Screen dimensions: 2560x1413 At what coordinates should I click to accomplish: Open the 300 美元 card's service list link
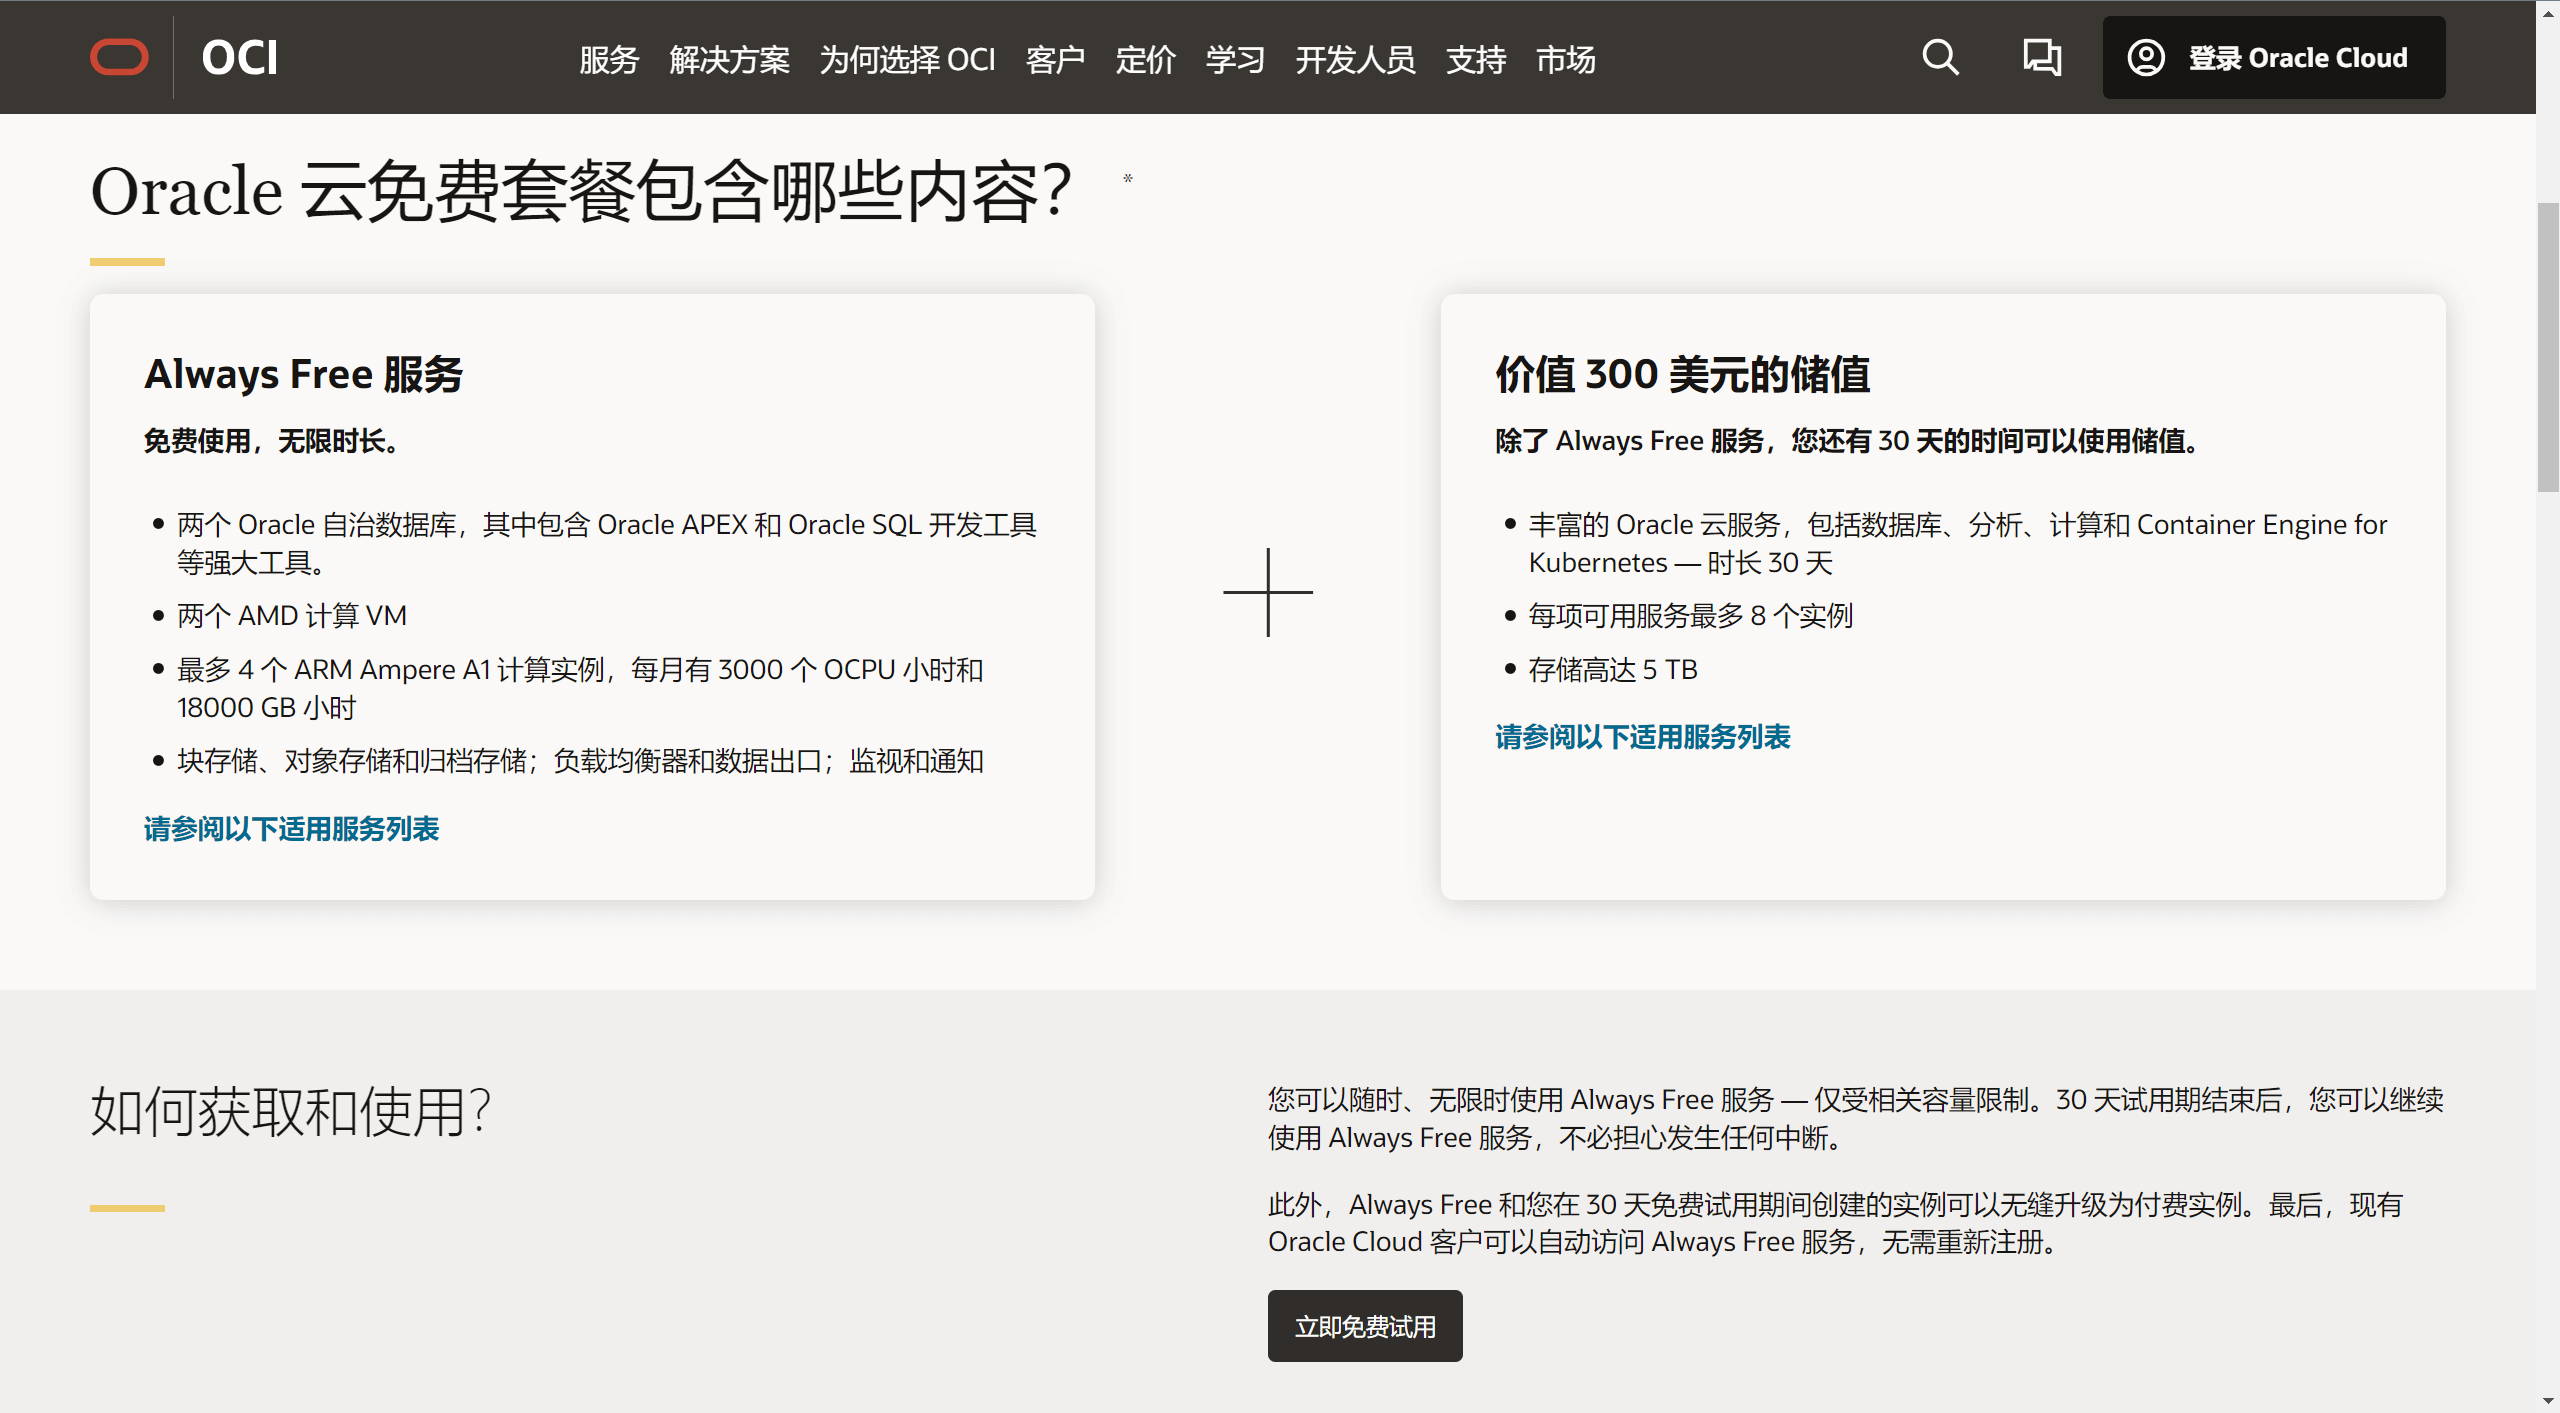tap(1642, 737)
